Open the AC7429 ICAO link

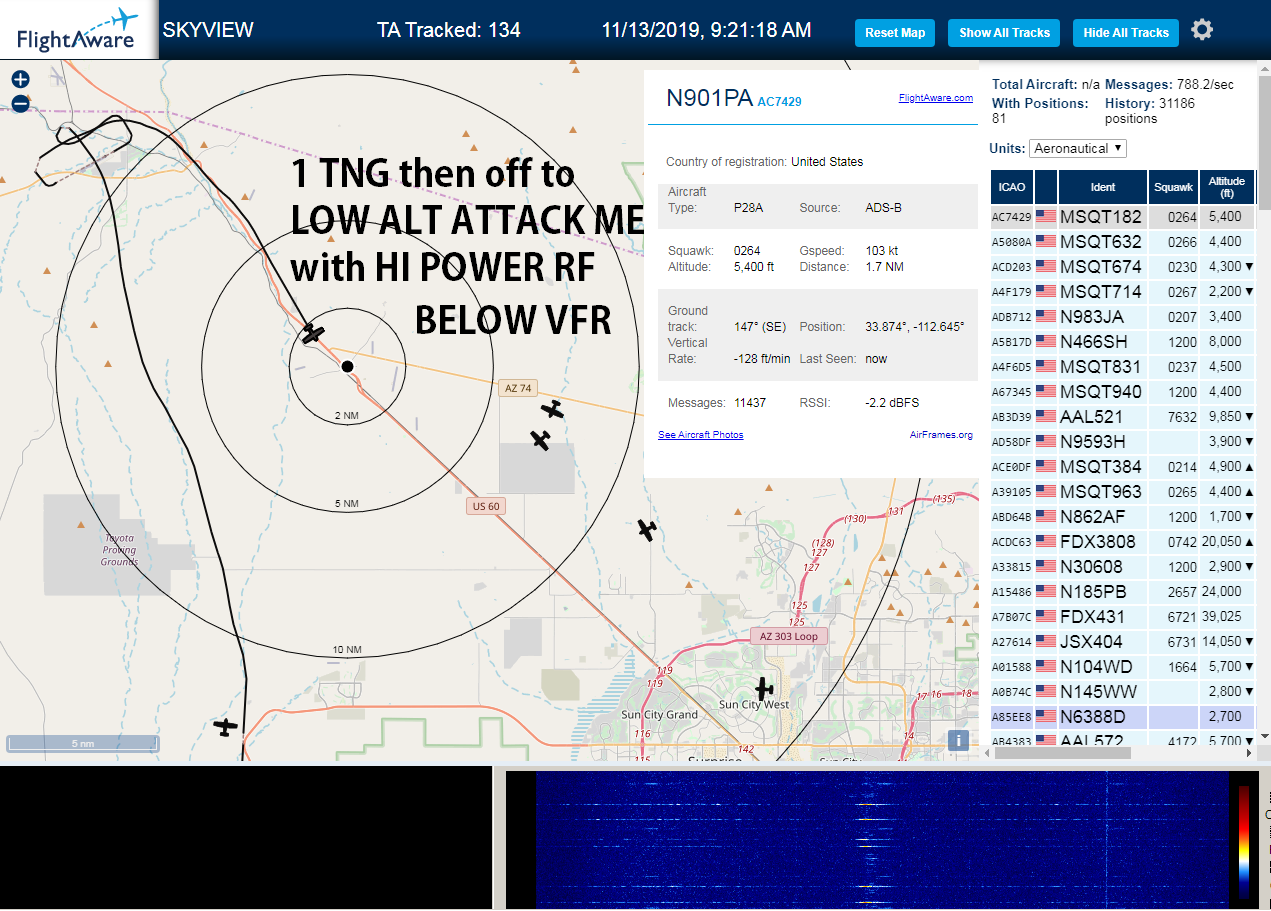click(x=779, y=101)
